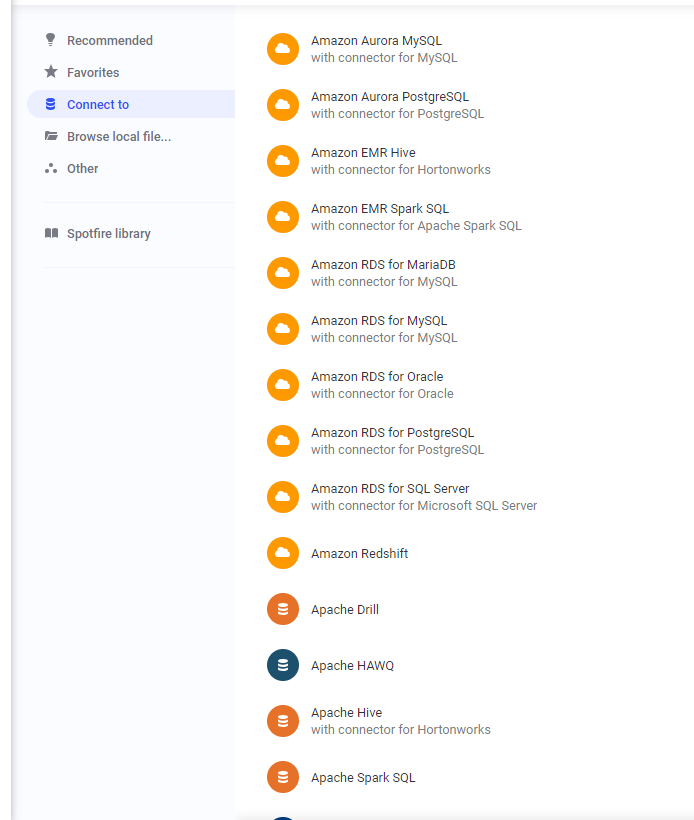Click the Amazon EMR Hive cloud icon
The width and height of the screenshot is (694, 820).
point(283,161)
